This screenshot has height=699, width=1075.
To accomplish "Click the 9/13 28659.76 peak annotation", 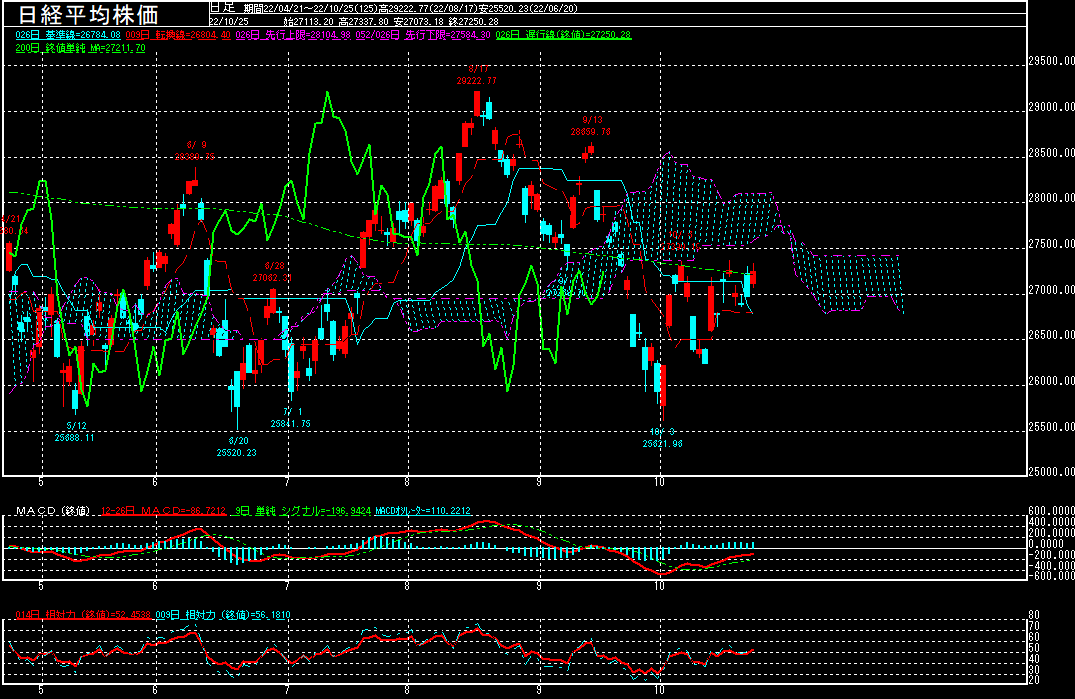I will click(x=590, y=125).
